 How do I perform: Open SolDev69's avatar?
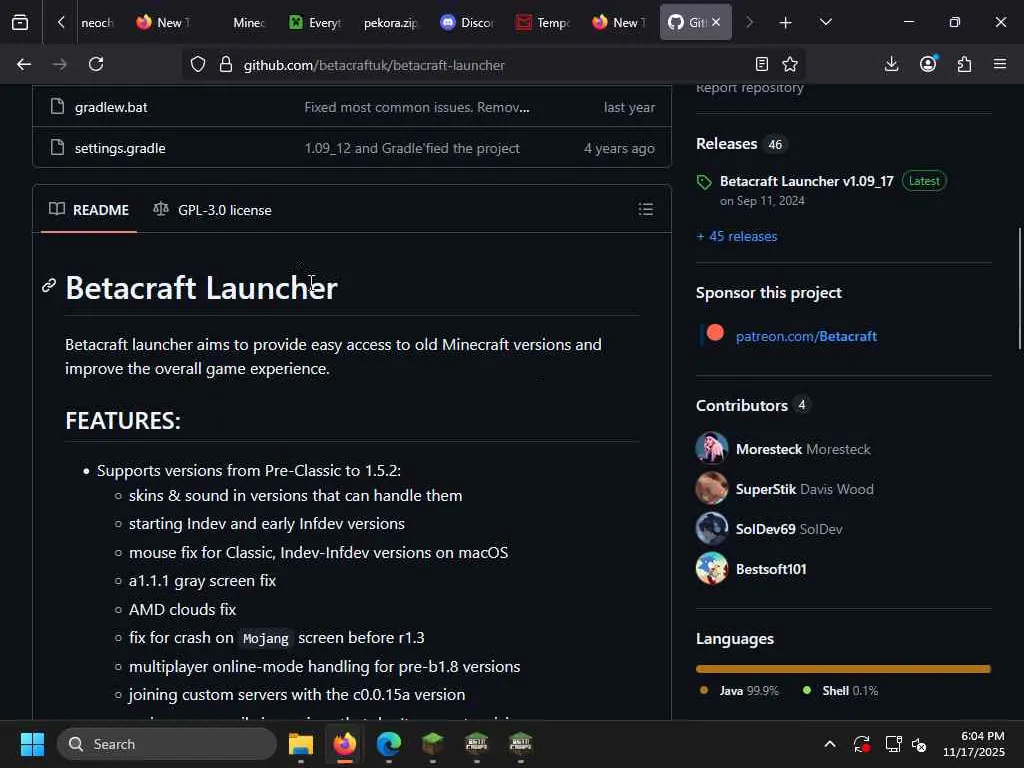(x=712, y=528)
